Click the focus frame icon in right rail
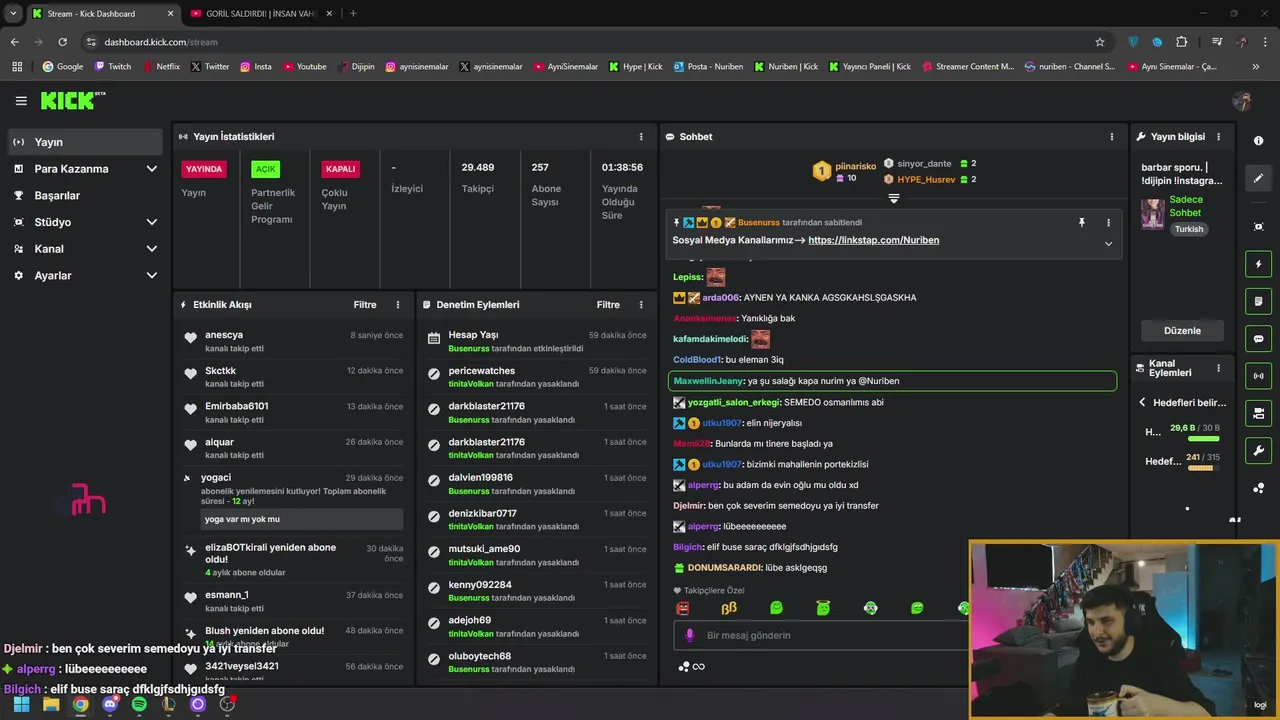The height and width of the screenshot is (720, 1280). pyautogui.click(x=1258, y=227)
